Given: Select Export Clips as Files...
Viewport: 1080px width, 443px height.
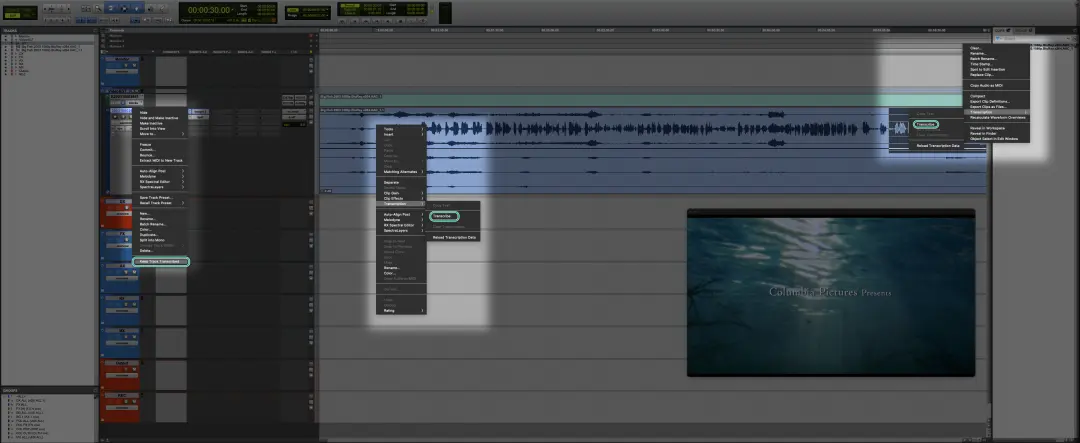Looking at the screenshot, I should point(996,107).
